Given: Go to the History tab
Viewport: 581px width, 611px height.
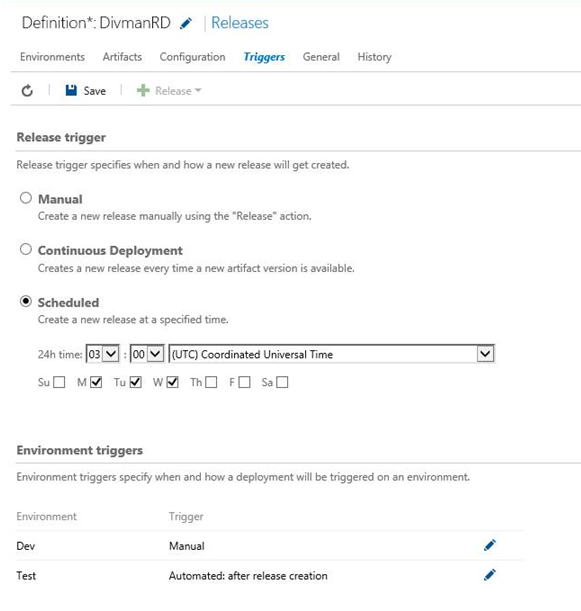Looking at the screenshot, I should (374, 57).
